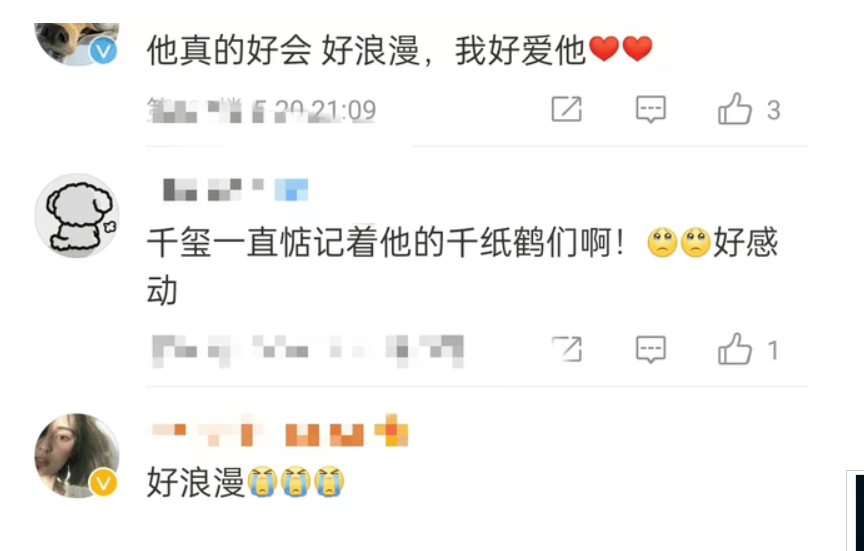
Task: Open reply for 千纸鹤们 comment
Action: (x=651, y=349)
